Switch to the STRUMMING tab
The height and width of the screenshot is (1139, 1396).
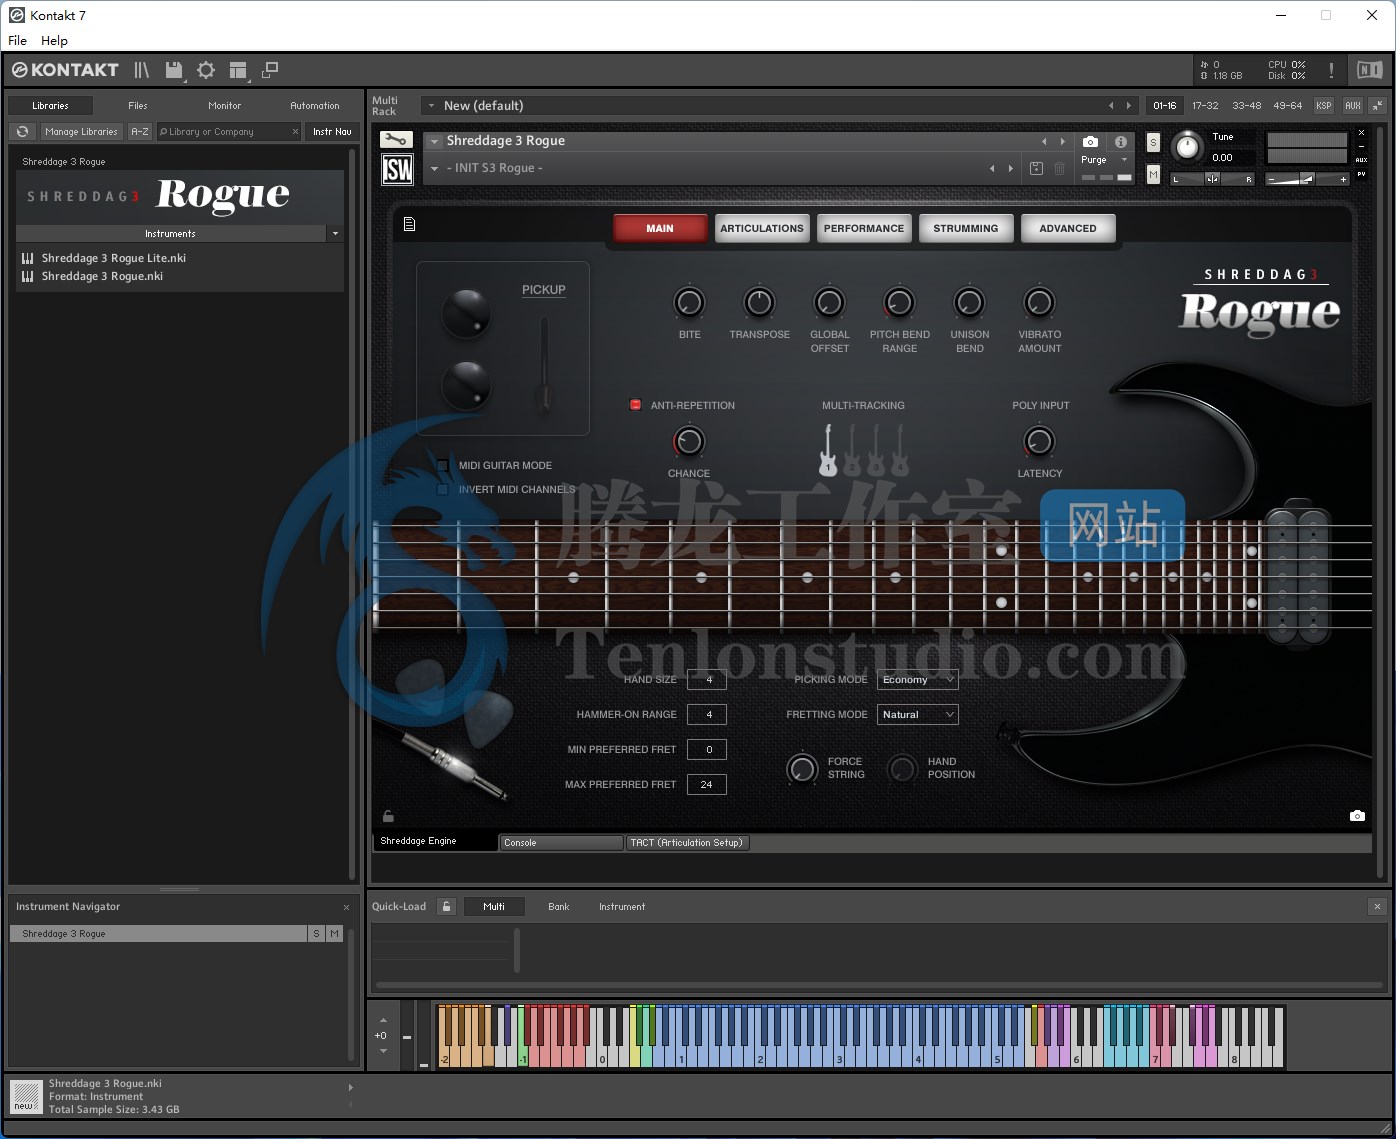(966, 228)
